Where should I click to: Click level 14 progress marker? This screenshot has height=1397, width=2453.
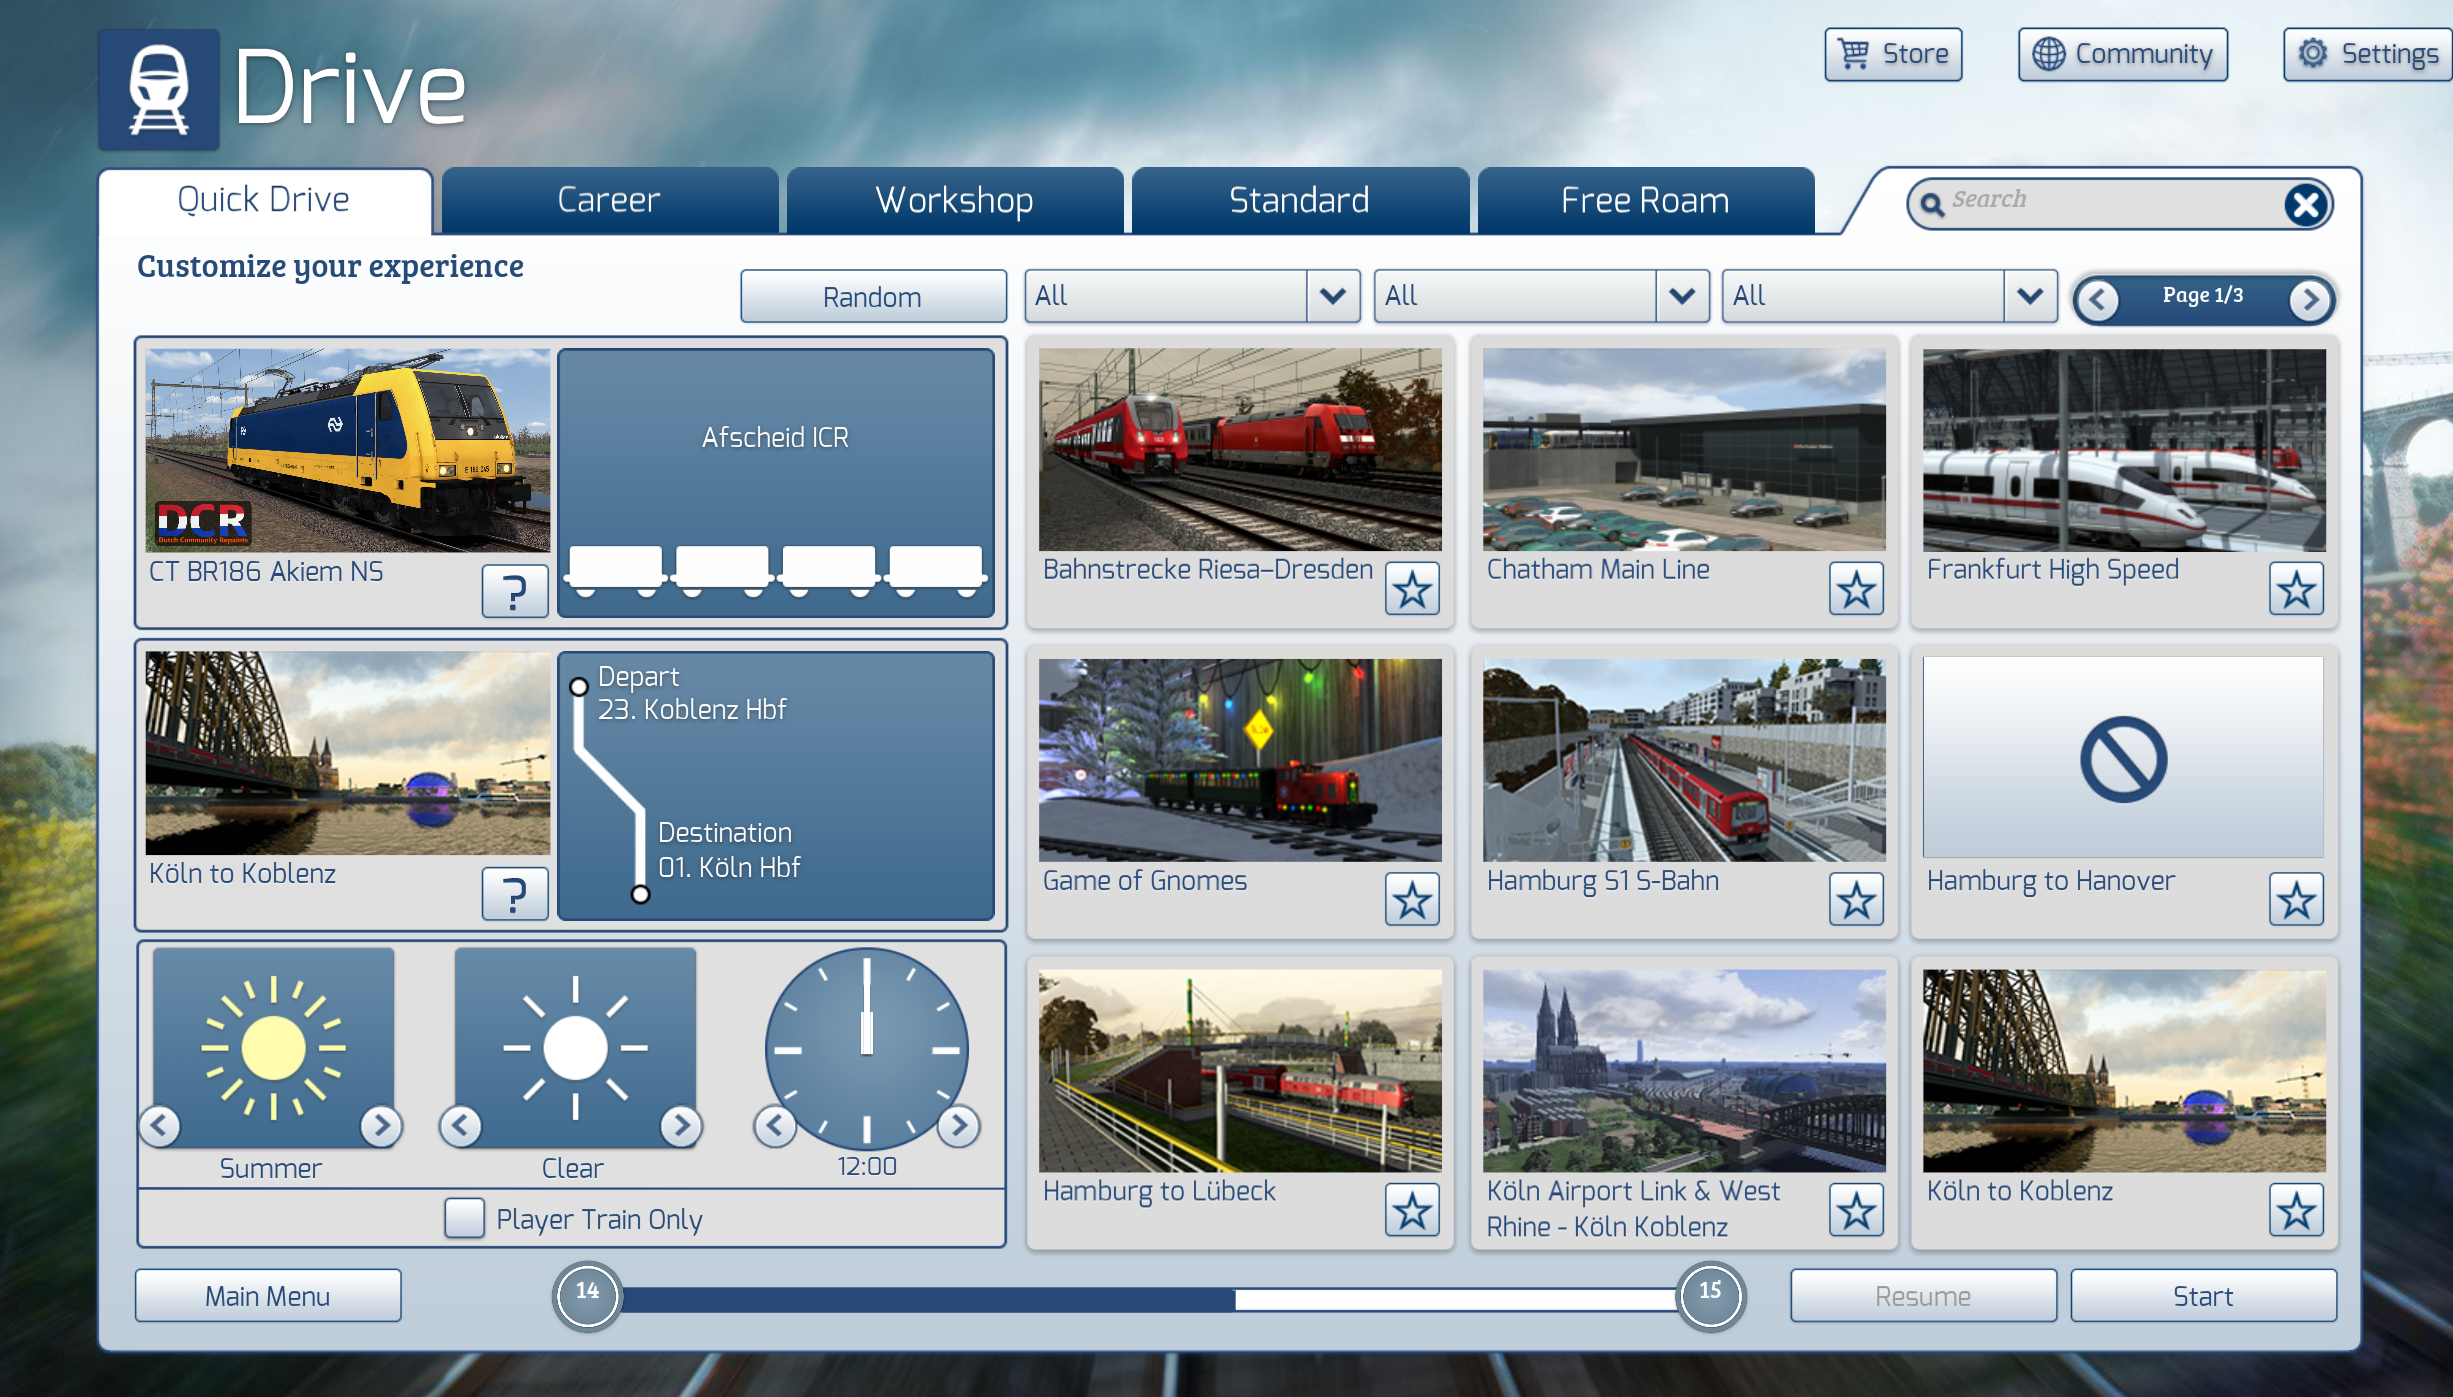coord(587,1296)
